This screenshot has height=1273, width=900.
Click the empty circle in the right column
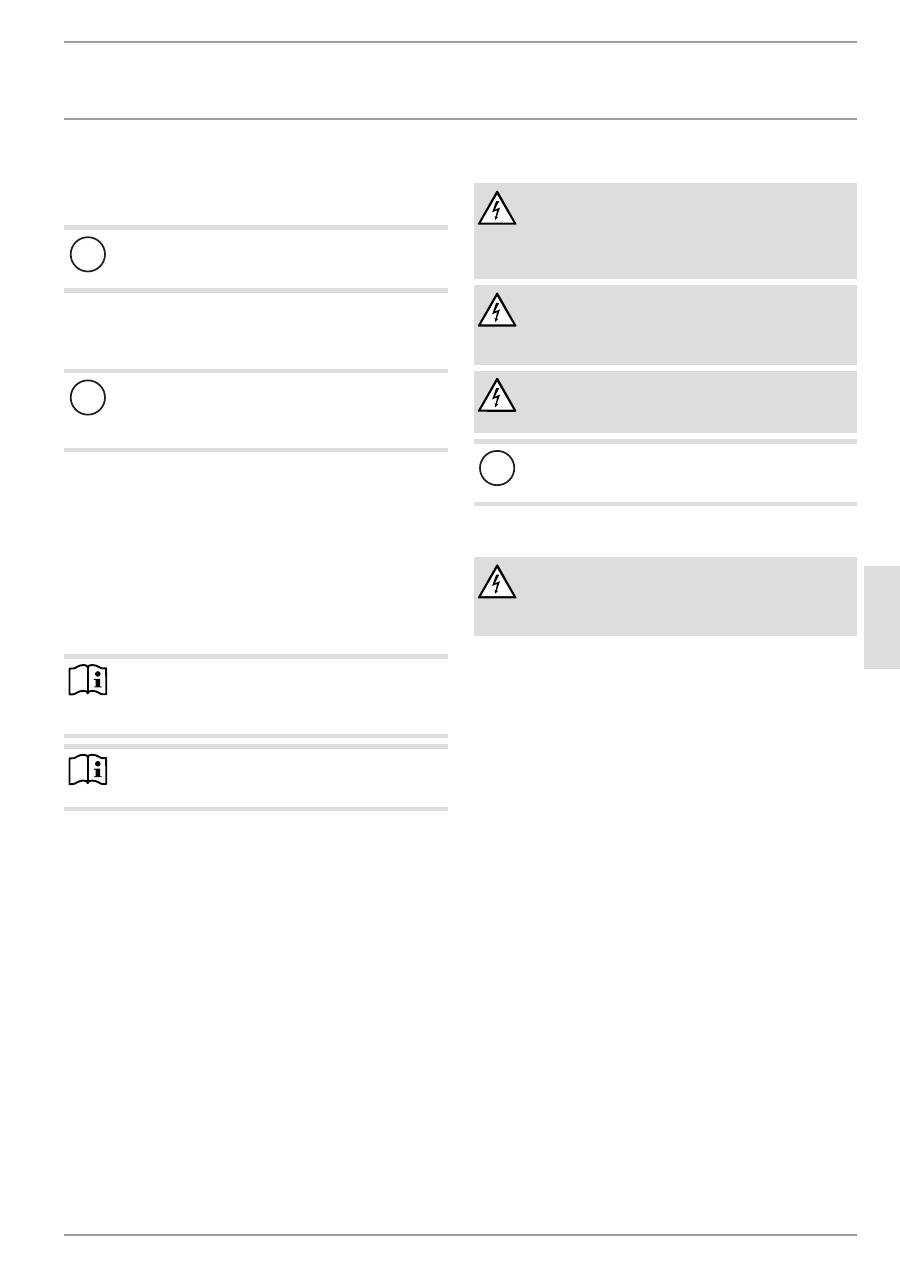[x=497, y=468]
